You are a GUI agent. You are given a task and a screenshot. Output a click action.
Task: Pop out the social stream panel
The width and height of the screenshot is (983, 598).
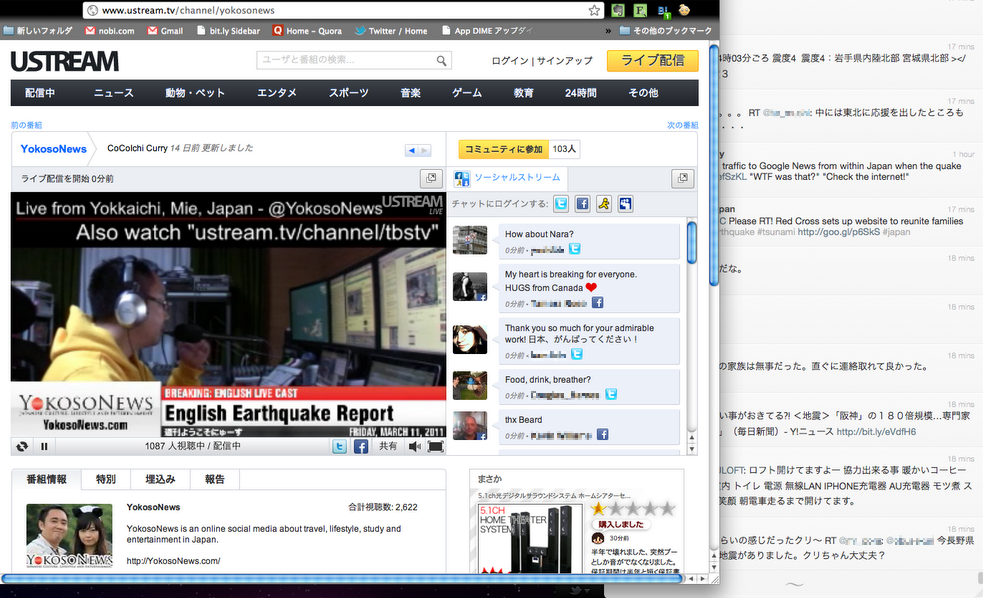pyautogui.click(x=683, y=179)
